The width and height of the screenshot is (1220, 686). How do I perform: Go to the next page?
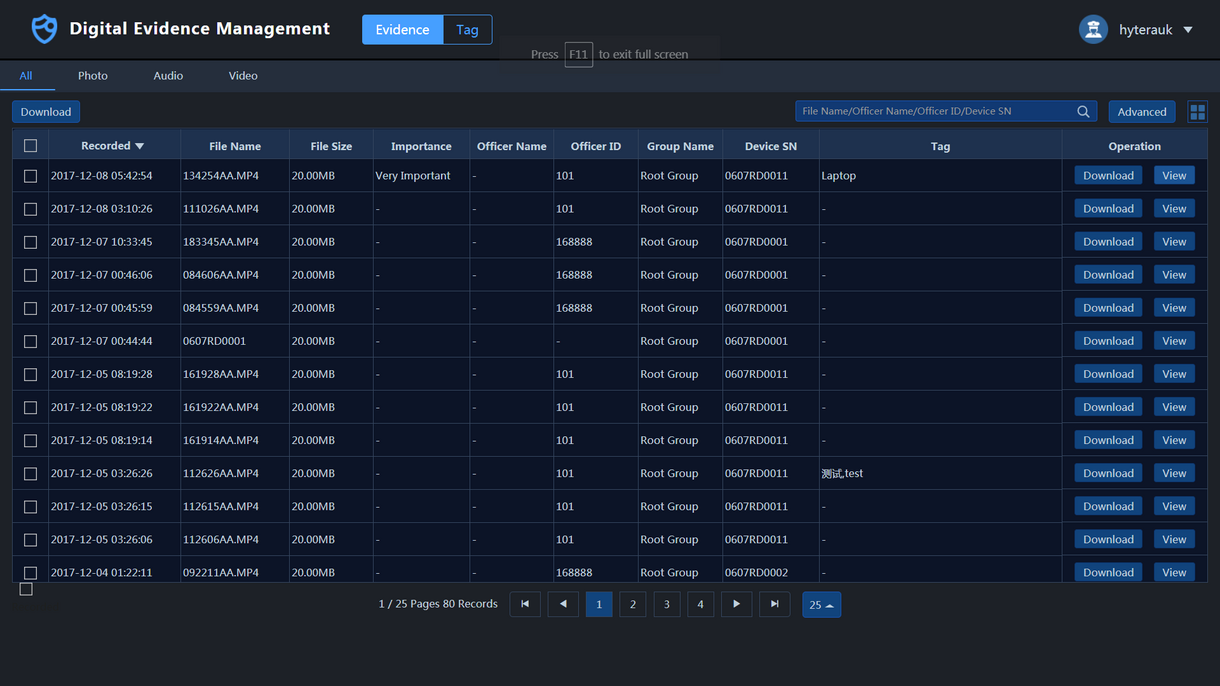tap(736, 604)
